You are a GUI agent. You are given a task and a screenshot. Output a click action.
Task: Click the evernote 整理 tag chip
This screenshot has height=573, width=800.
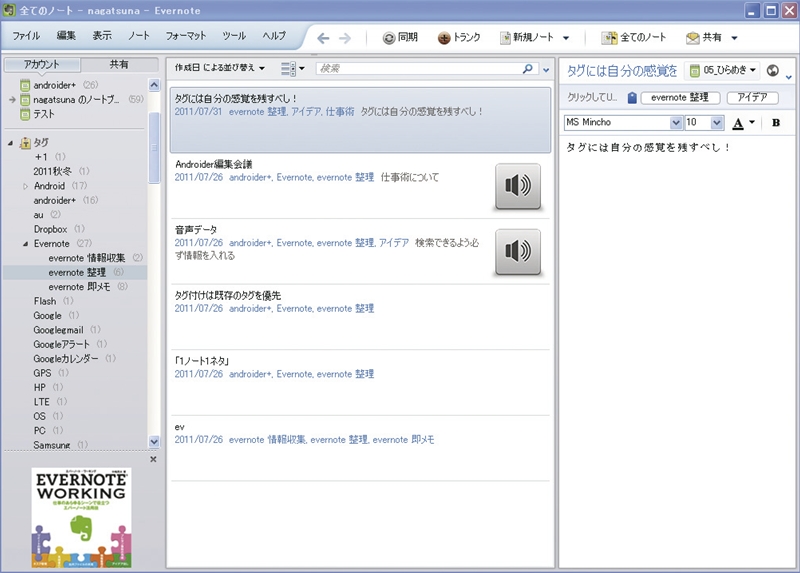click(680, 97)
